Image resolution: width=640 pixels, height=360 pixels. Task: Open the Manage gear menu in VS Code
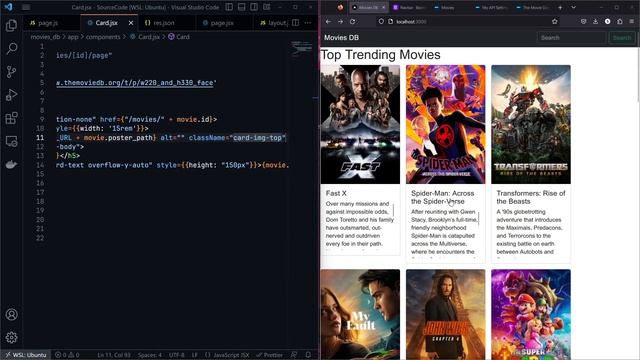pyautogui.click(x=11, y=338)
